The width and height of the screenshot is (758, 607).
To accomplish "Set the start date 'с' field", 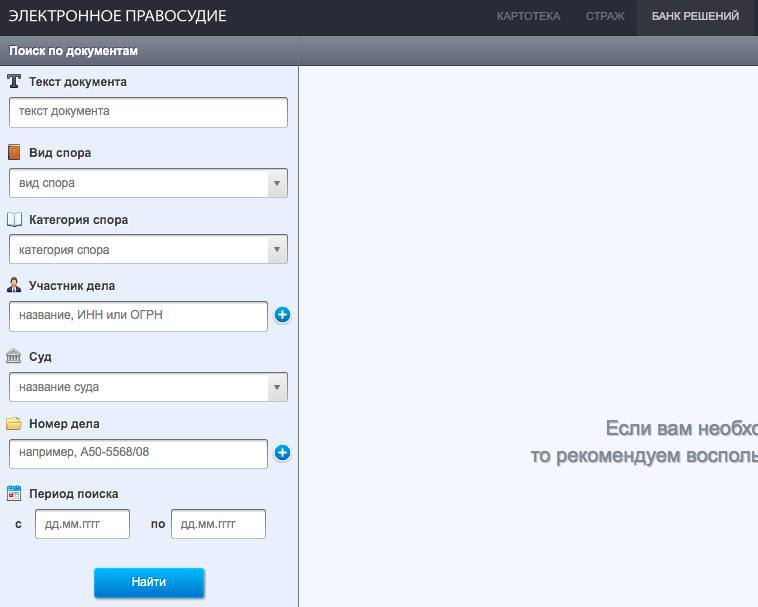I will 82,524.
